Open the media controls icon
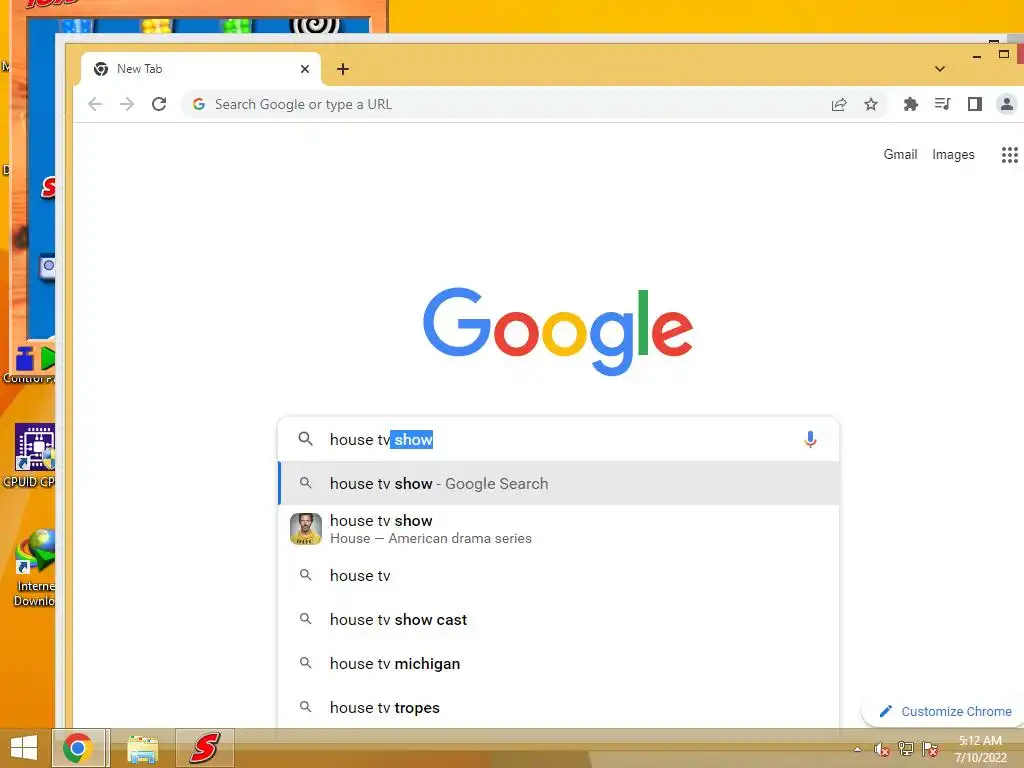The height and width of the screenshot is (768, 1024). [942, 104]
